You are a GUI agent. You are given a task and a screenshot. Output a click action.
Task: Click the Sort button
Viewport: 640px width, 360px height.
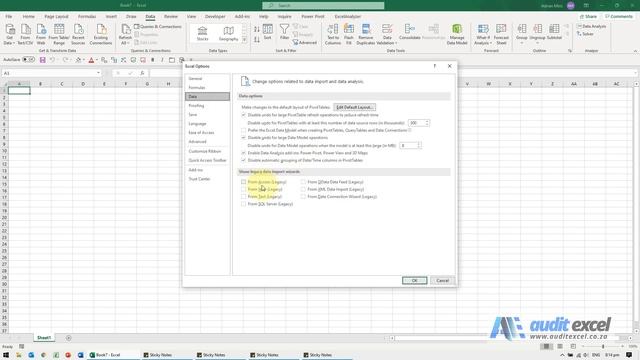click(267, 32)
